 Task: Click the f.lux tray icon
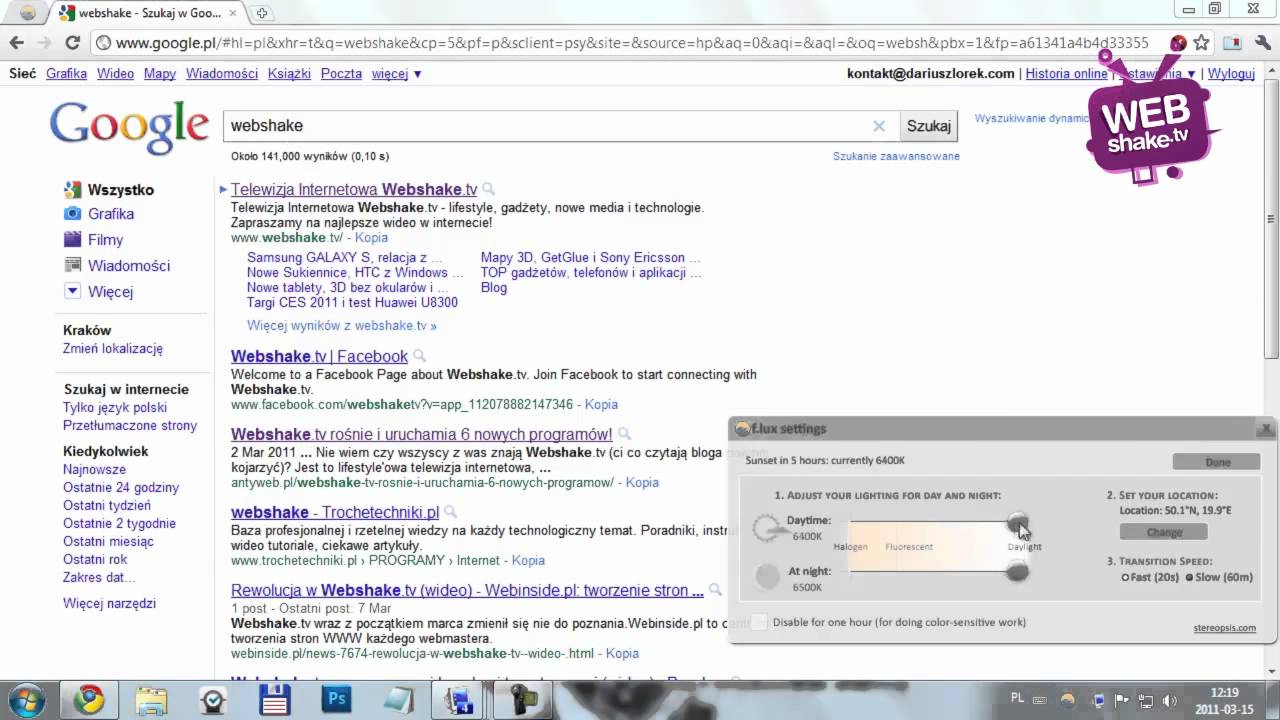click(1068, 700)
